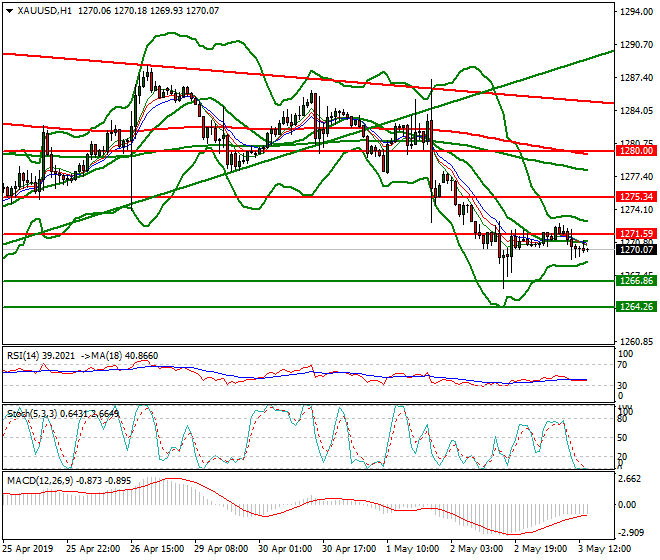The width and height of the screenshot is (660, 560).
Task: Click the 1271.59 red price level label
Action: click(636, 234)
